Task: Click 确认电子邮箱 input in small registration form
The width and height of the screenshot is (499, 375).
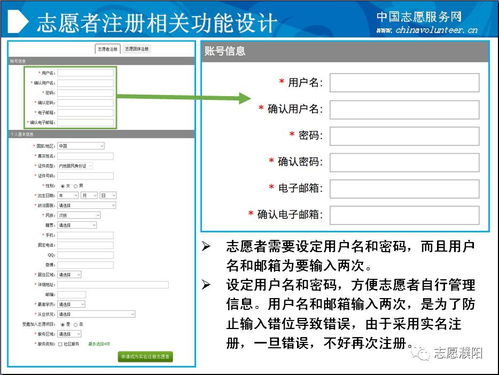Action: pyautogui.click(x=85, y=122)
